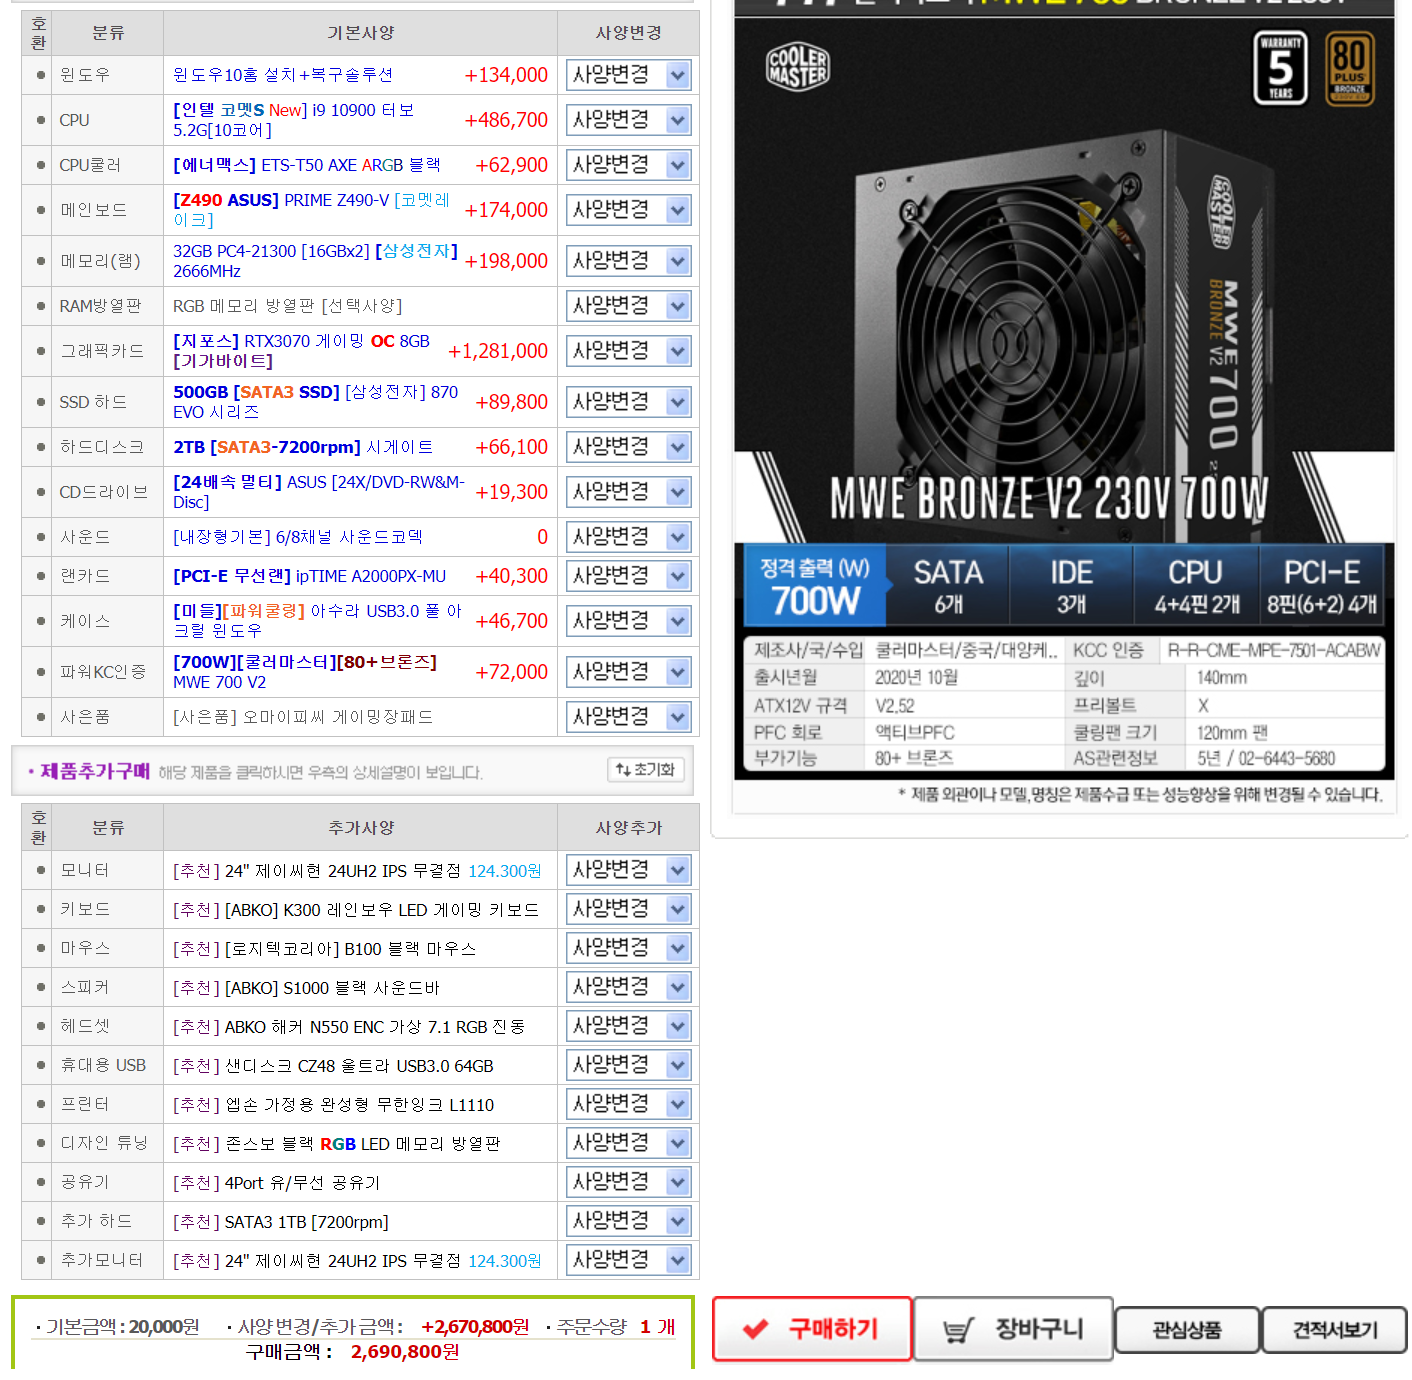Click the 윈도우10홈 설치+복구솔루션 link
Screen dimensions: 1412x1380
pyautogui.click(x=283, y=75)
